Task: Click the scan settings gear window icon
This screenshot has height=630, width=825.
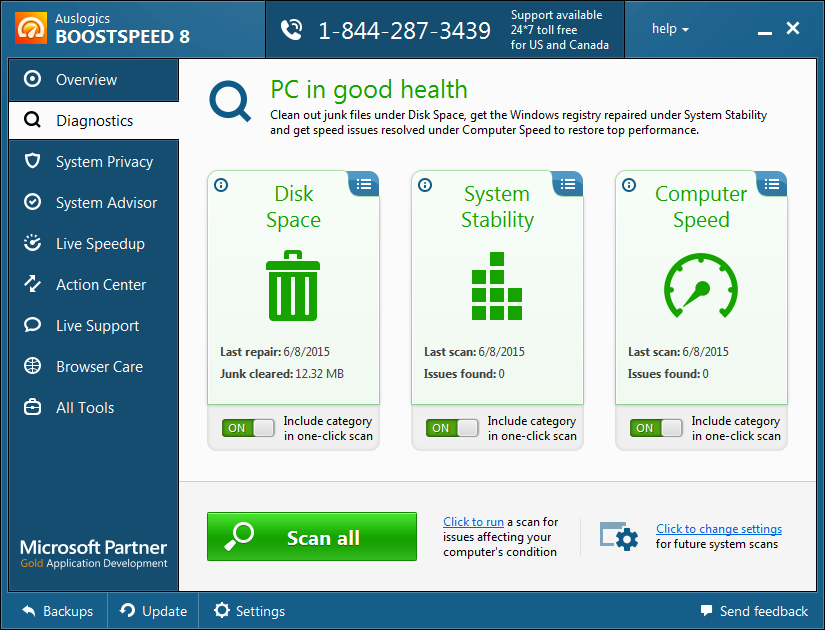Action: (x=619, y=536)
